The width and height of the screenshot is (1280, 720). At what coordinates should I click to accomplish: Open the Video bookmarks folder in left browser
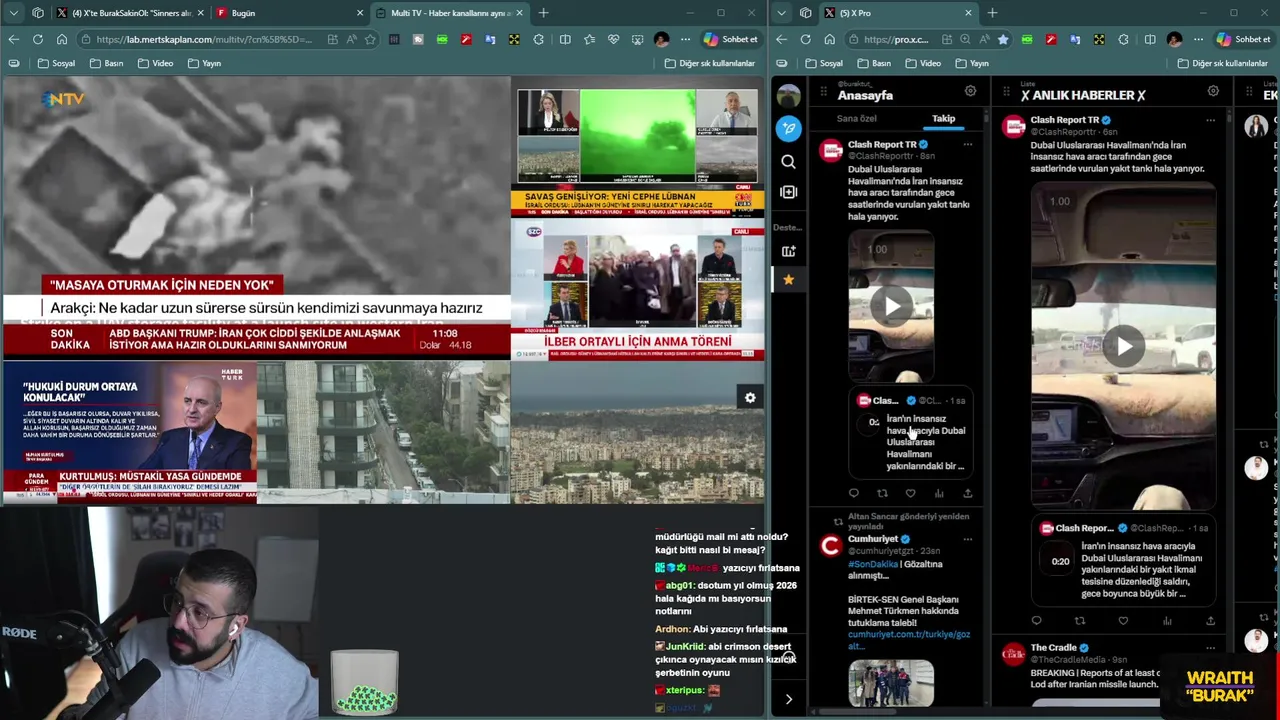click(x=155, y=63)
